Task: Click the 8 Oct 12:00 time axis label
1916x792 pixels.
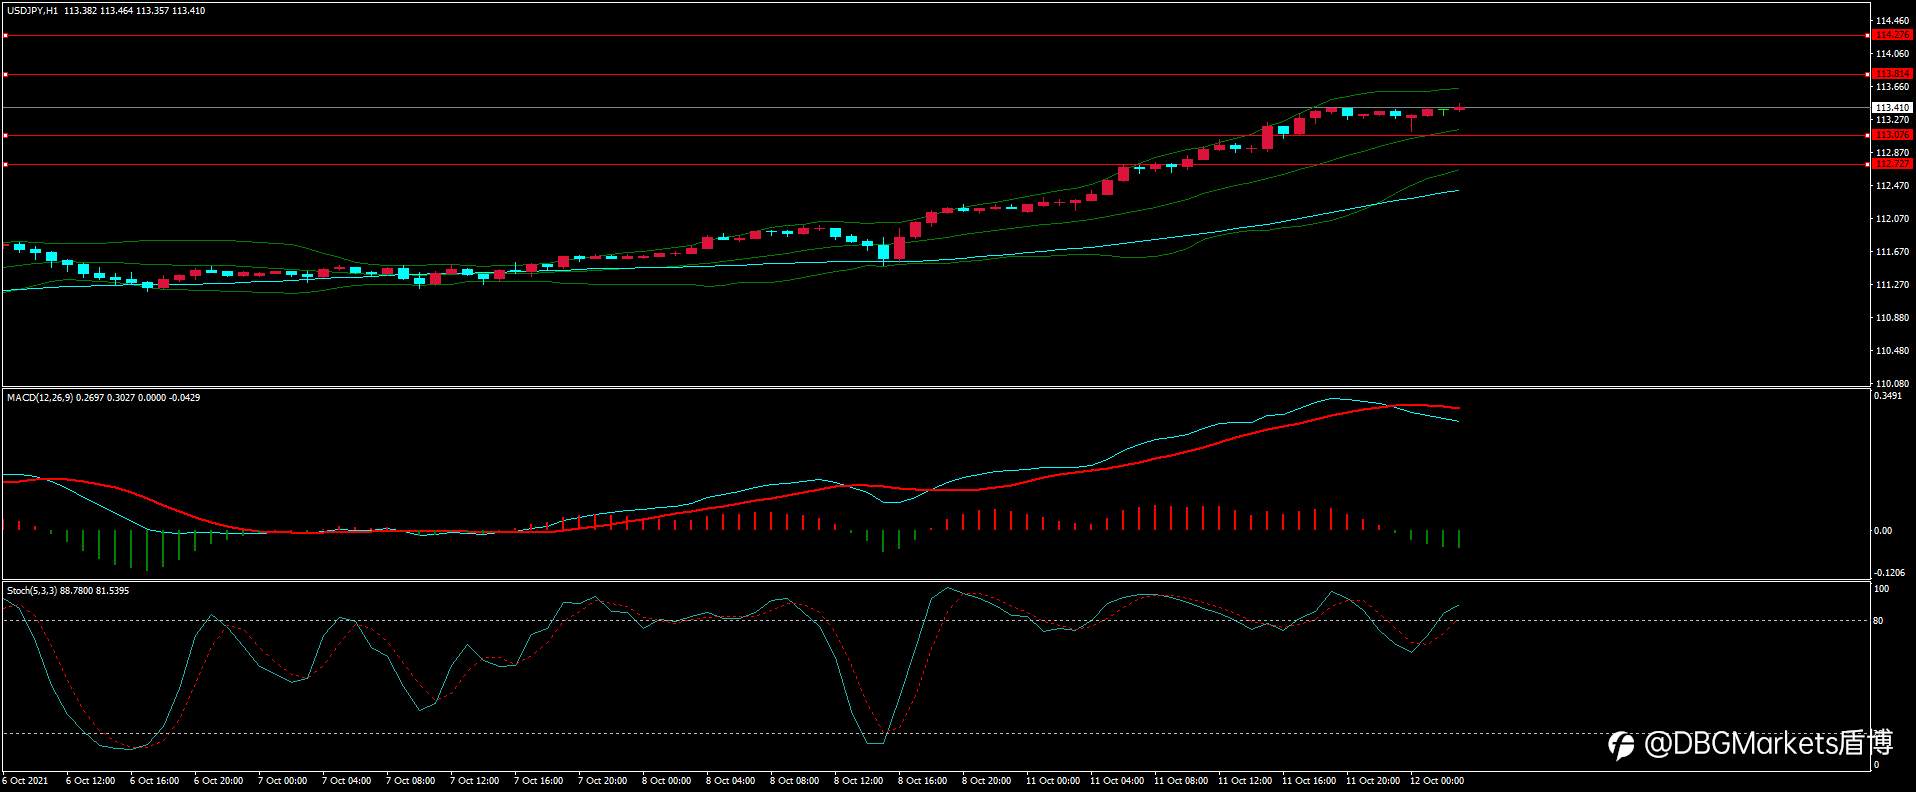Action: pyautogui.click(x=859, y=781)
